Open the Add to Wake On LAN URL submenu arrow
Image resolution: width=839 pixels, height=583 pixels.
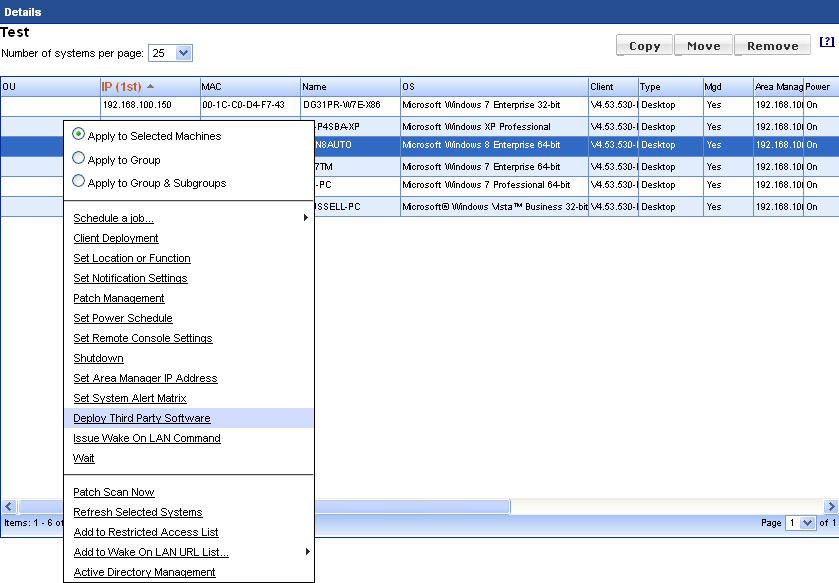308,552
